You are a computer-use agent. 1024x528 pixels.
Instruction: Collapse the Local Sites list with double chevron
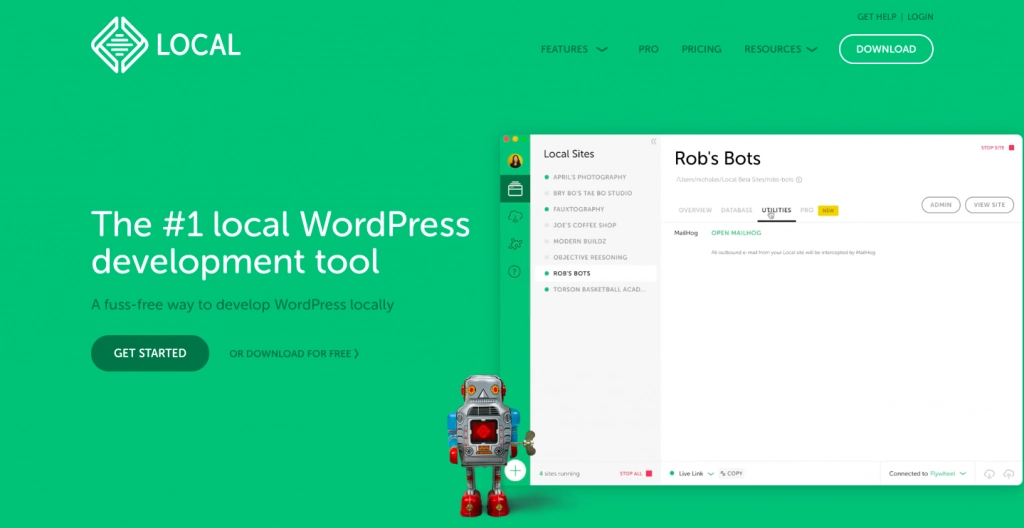click(653, 141)
